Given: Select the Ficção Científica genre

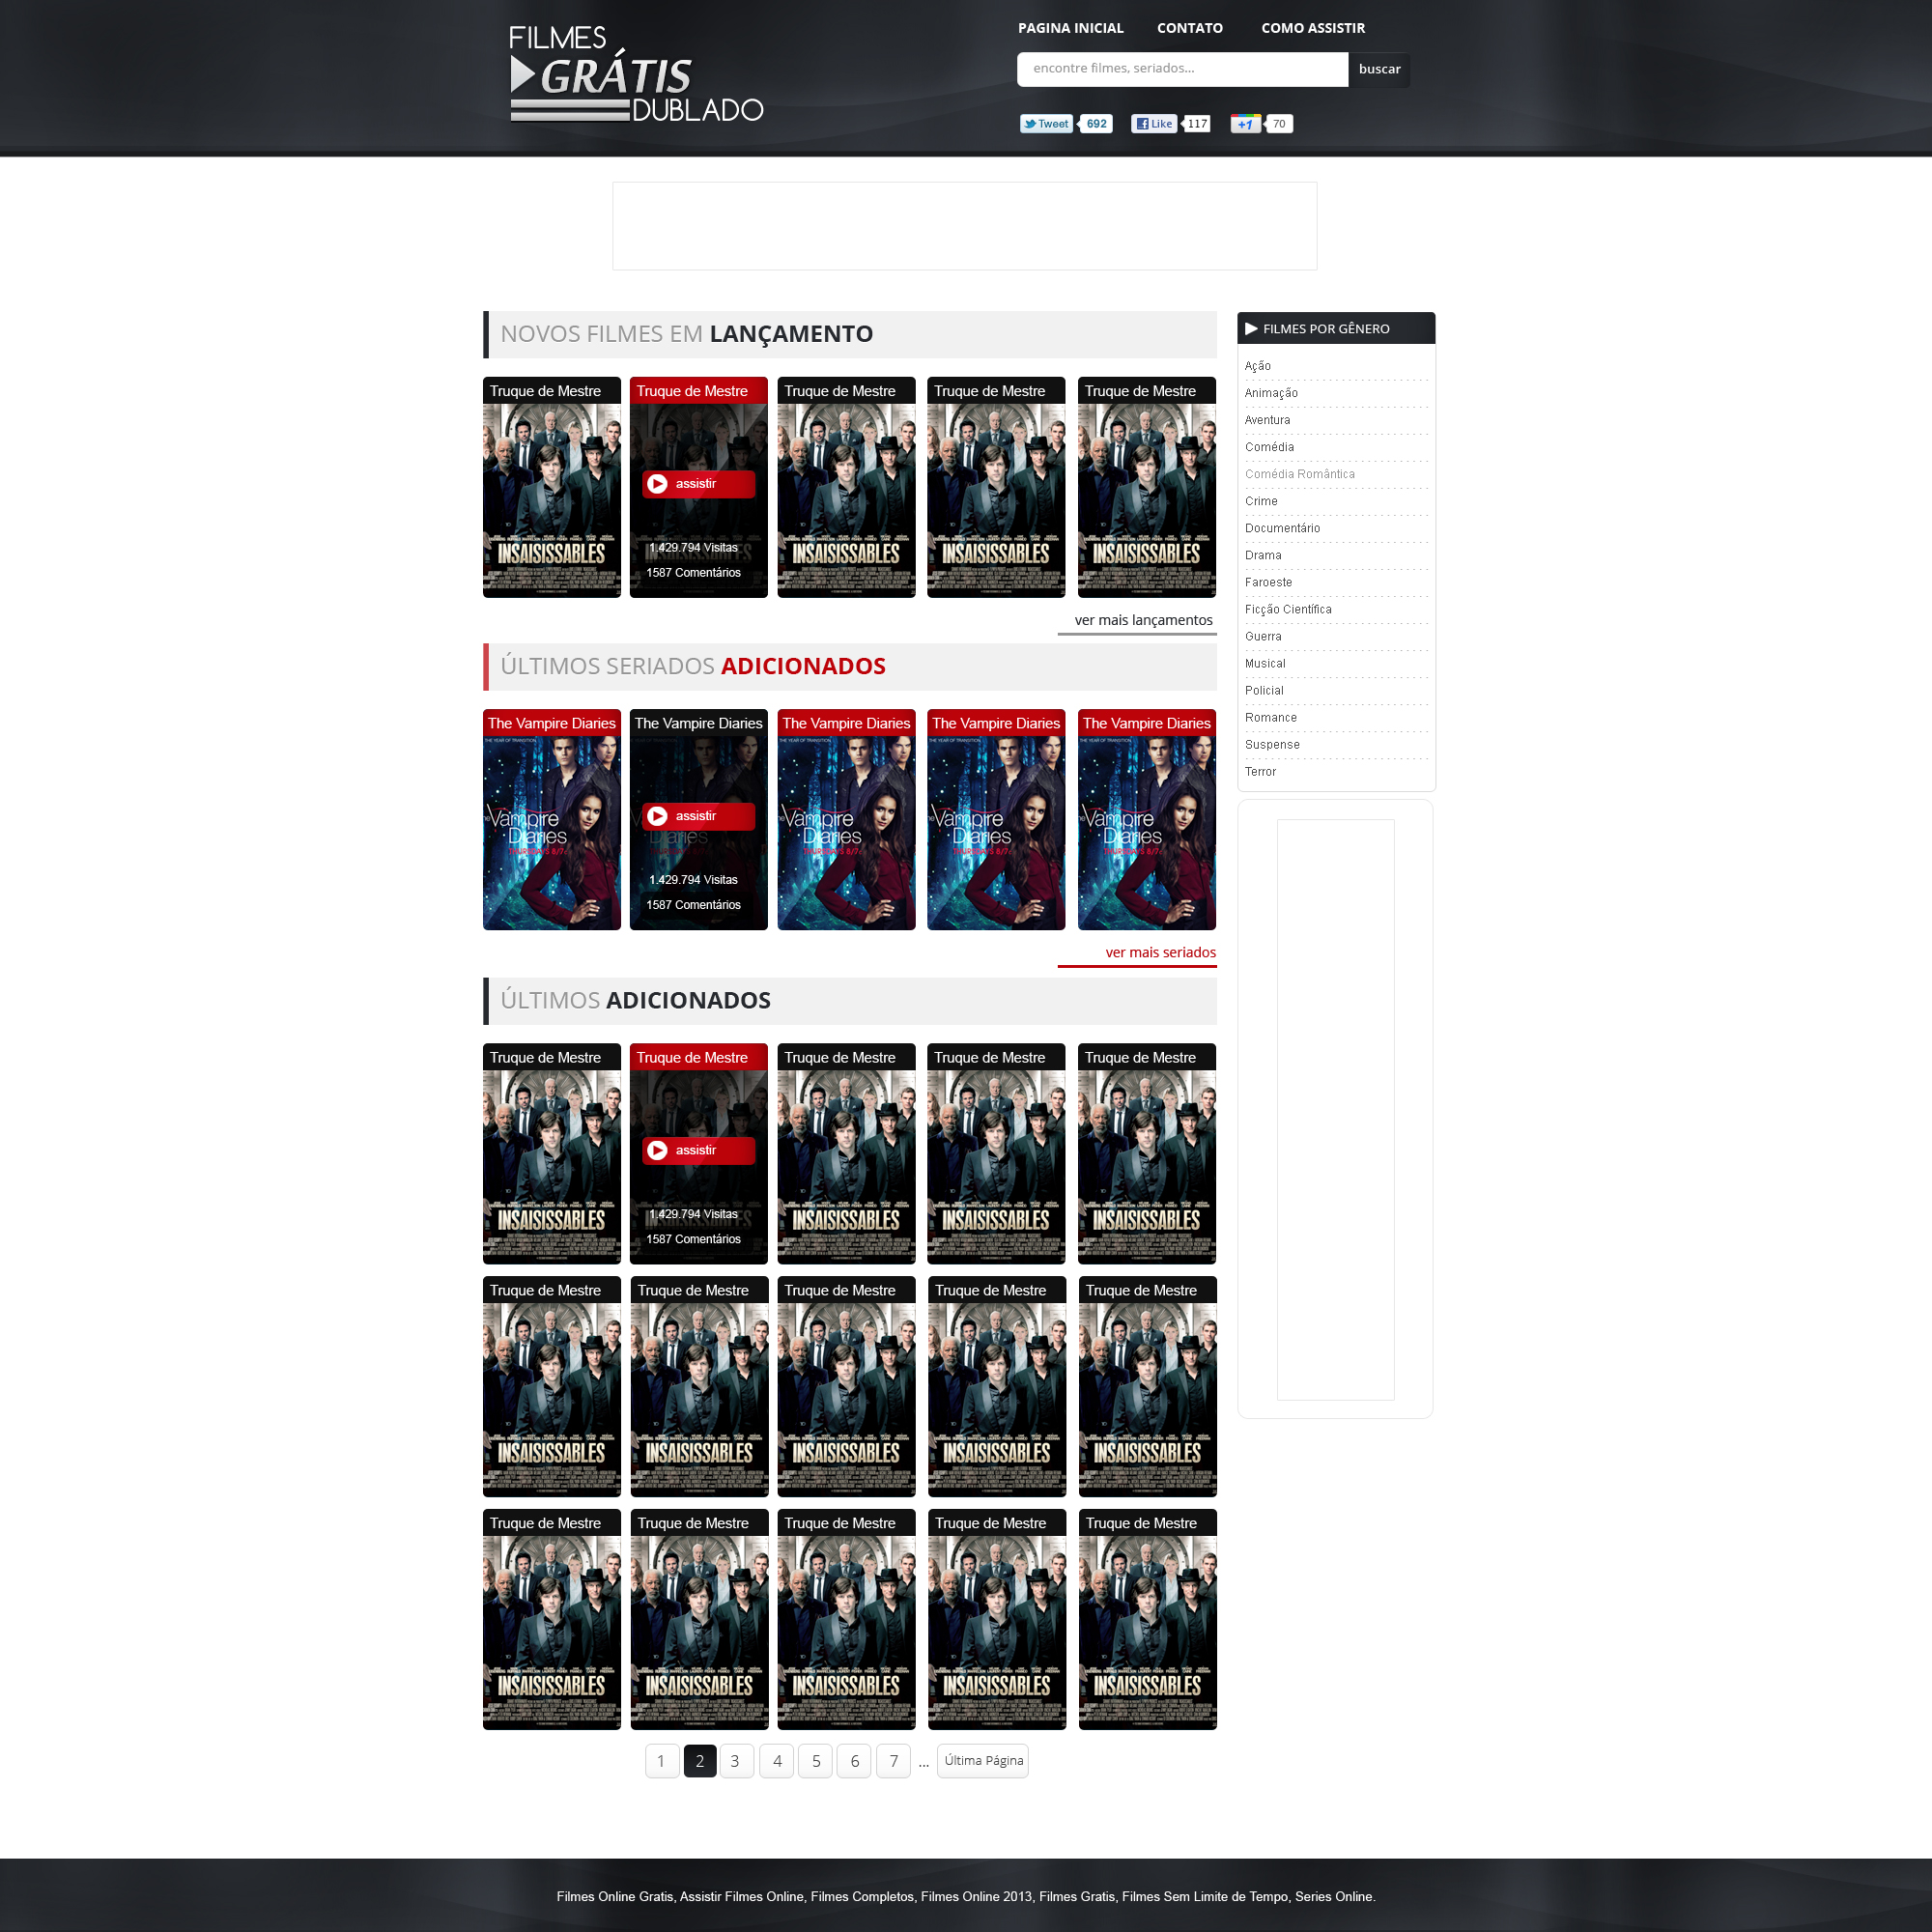Looking at the screenshot, I should coord(1288,609).
